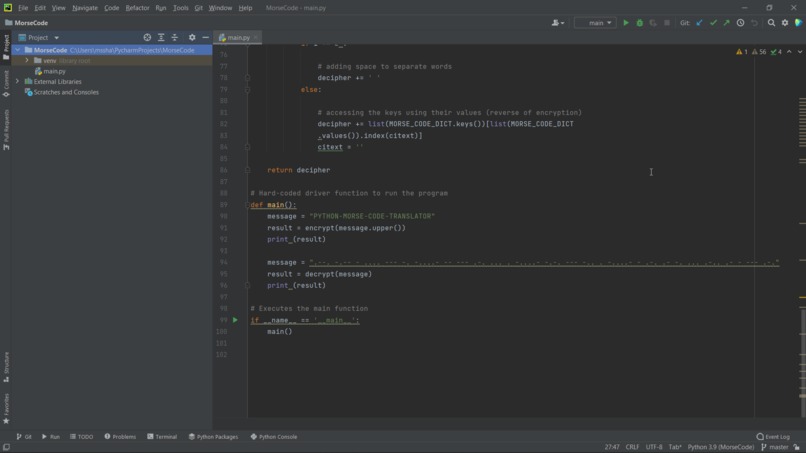Push commits with Git arrow icon
806x453 pixels.
pos(726,23)
